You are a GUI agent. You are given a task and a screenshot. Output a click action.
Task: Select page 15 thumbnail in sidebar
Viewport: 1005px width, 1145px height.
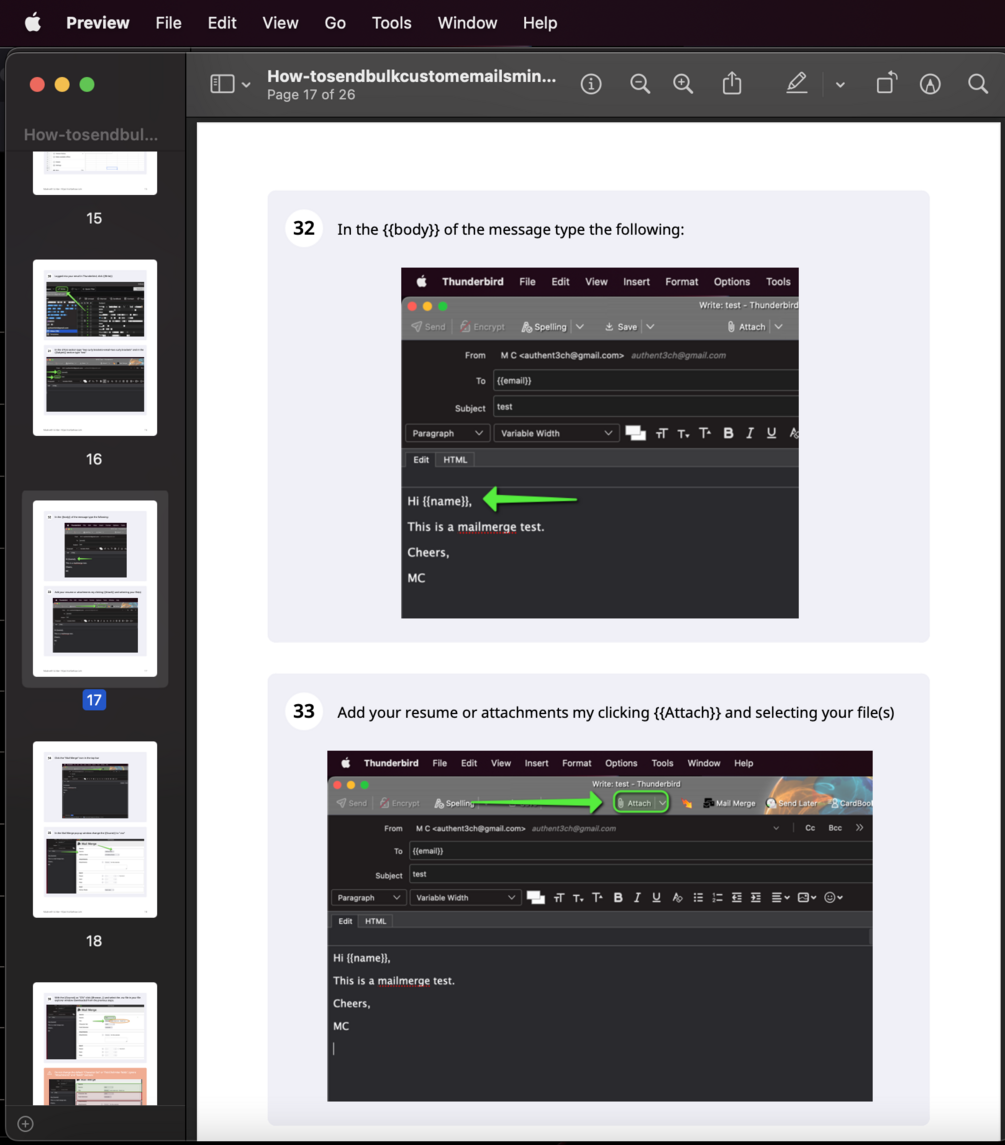click(95, 173)
